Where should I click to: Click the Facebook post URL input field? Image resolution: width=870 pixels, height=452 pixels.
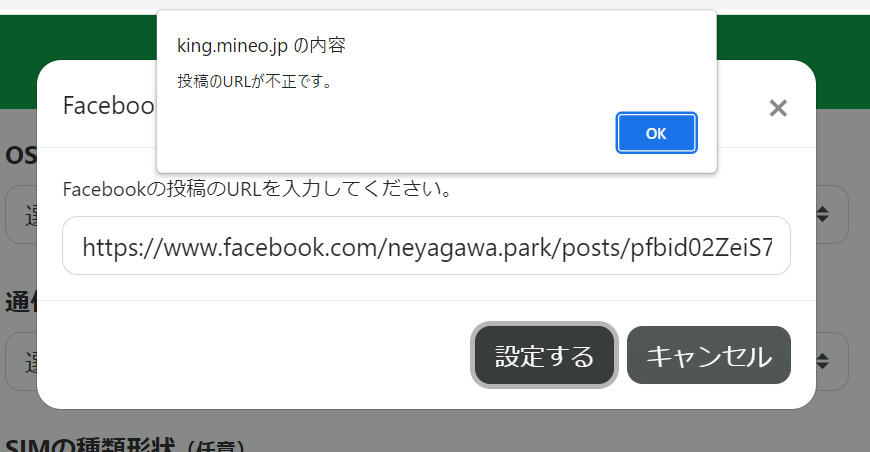point(426,246)
